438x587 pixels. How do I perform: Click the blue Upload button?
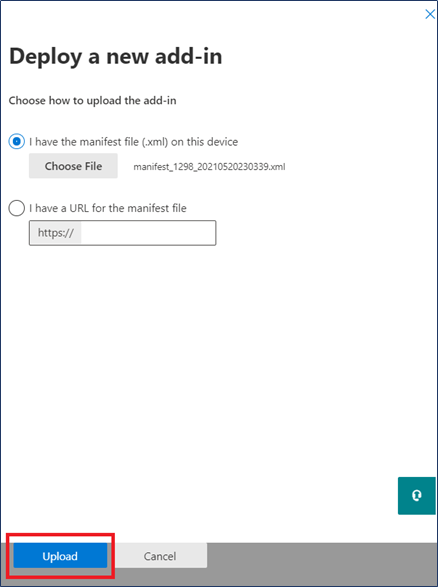[x=60, y=556]
